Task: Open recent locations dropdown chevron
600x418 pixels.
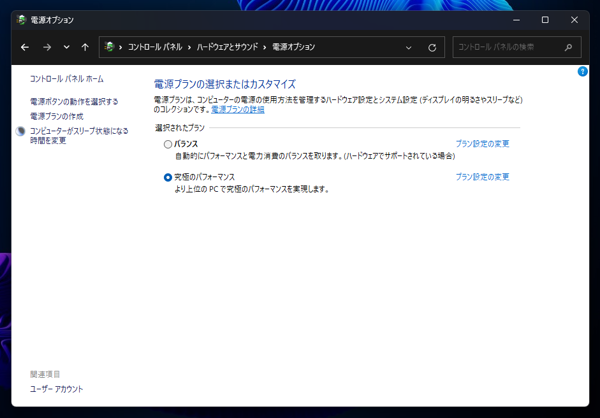Action: pos(67,47)
